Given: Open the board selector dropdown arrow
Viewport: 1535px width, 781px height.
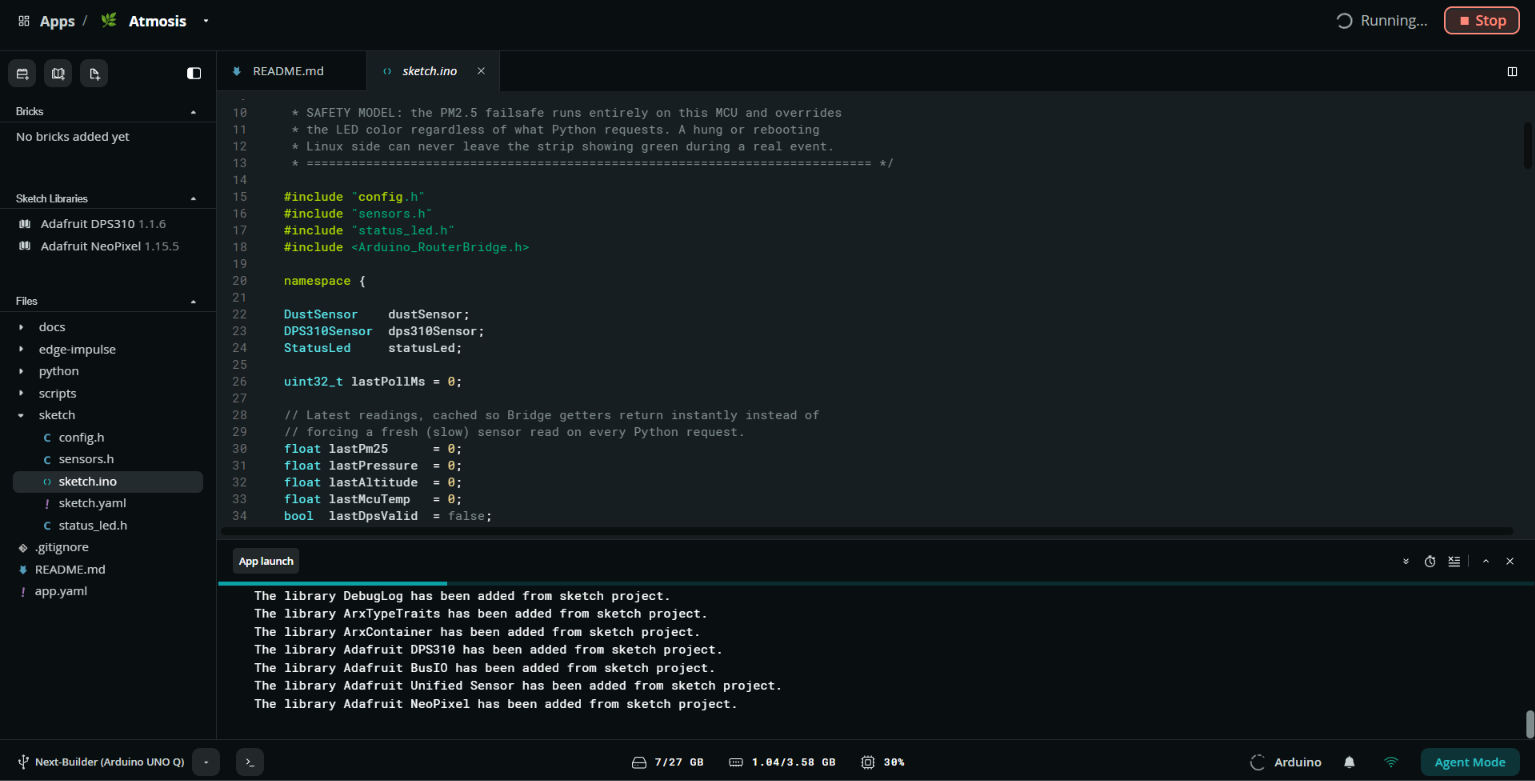Looking at the screenshot, I should tap(206, 762).
